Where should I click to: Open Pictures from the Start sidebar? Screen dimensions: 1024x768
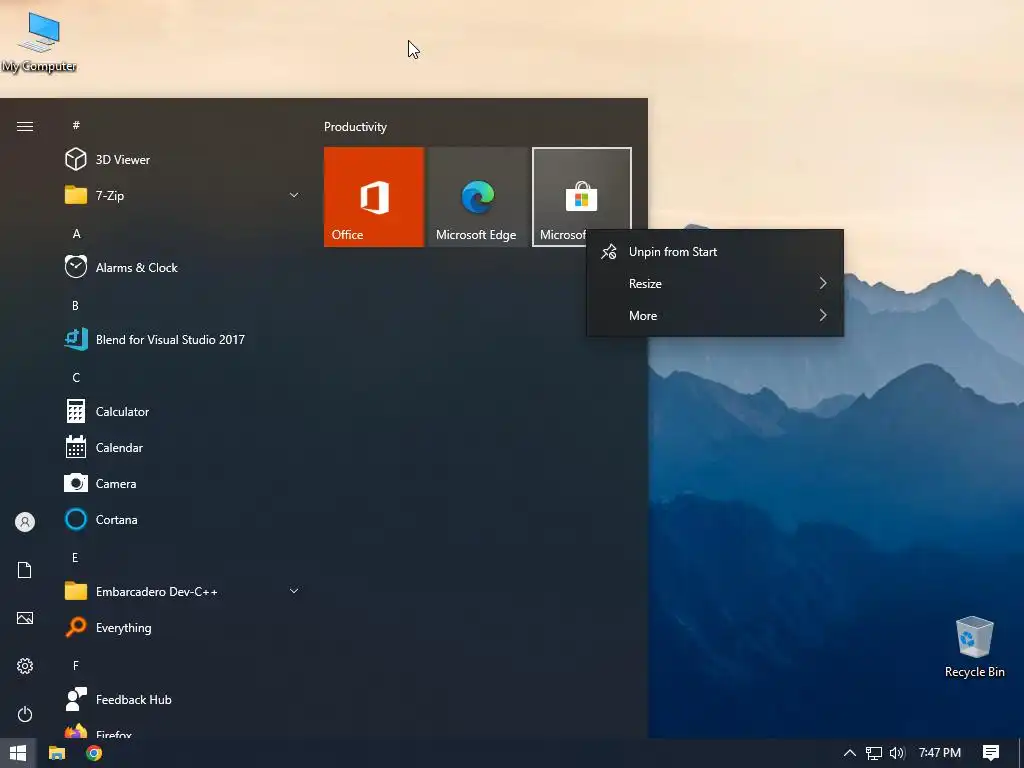pyautogui.click(x=25, y=618)
